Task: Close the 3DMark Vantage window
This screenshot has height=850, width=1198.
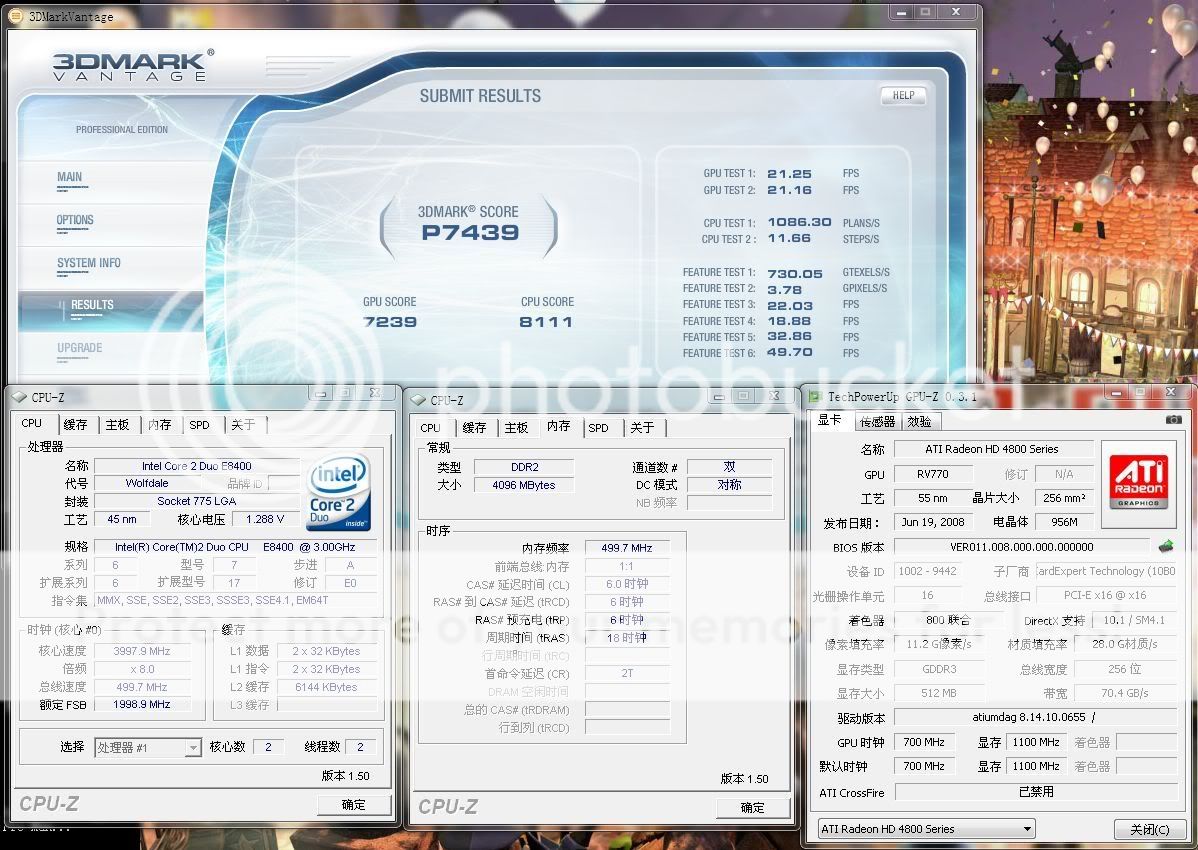Action: point(956,12)
